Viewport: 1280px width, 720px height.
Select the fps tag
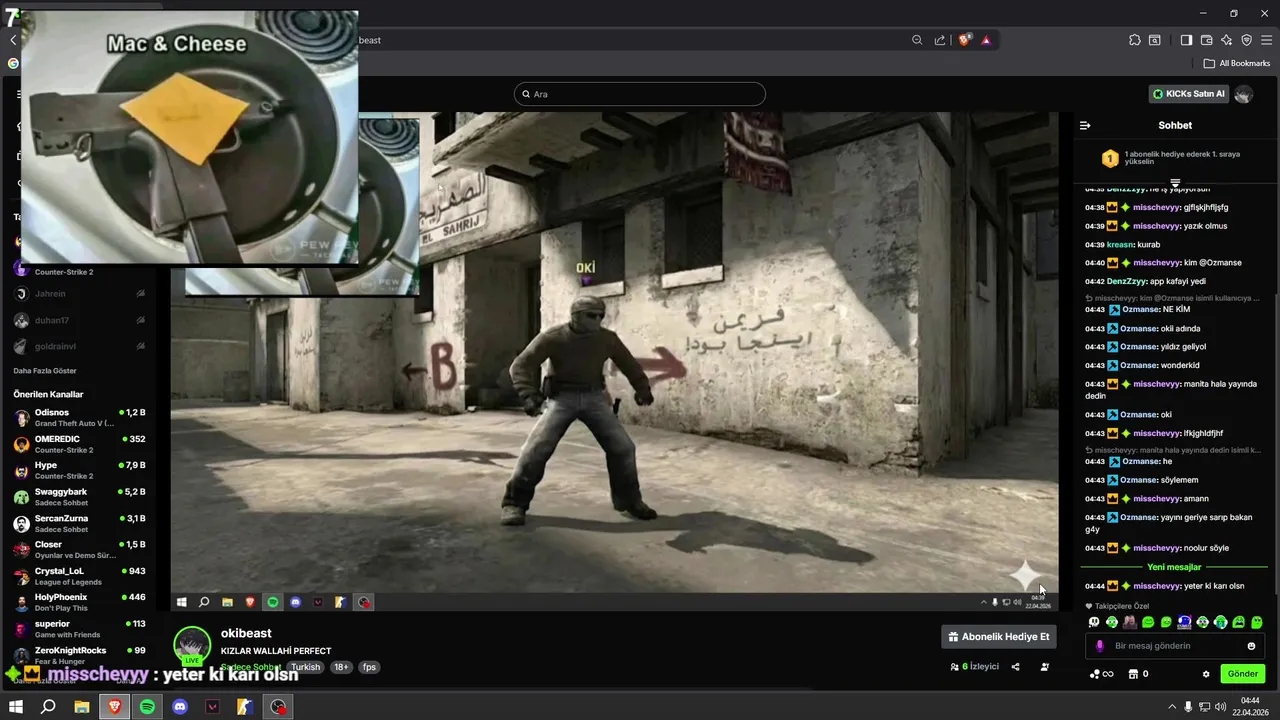point(369,667)
